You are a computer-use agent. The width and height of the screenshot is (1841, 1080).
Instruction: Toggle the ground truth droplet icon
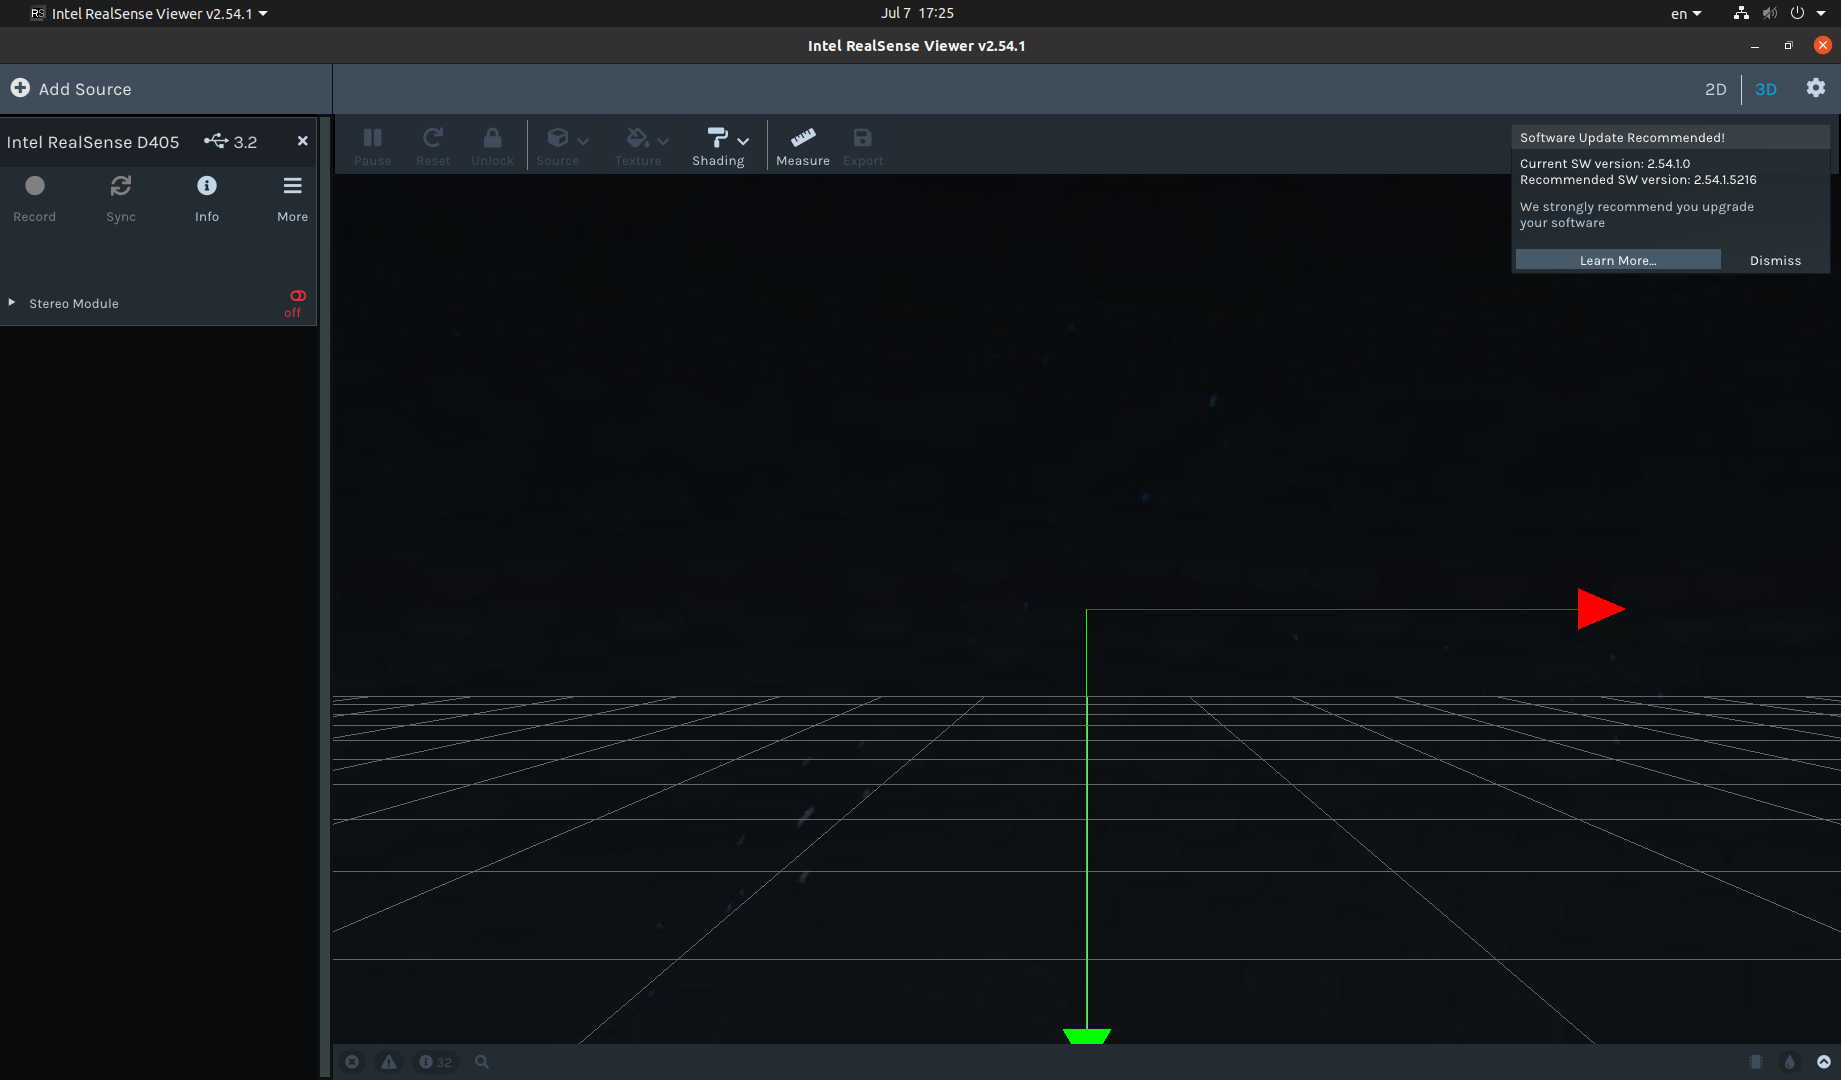pos(1790,1061)
